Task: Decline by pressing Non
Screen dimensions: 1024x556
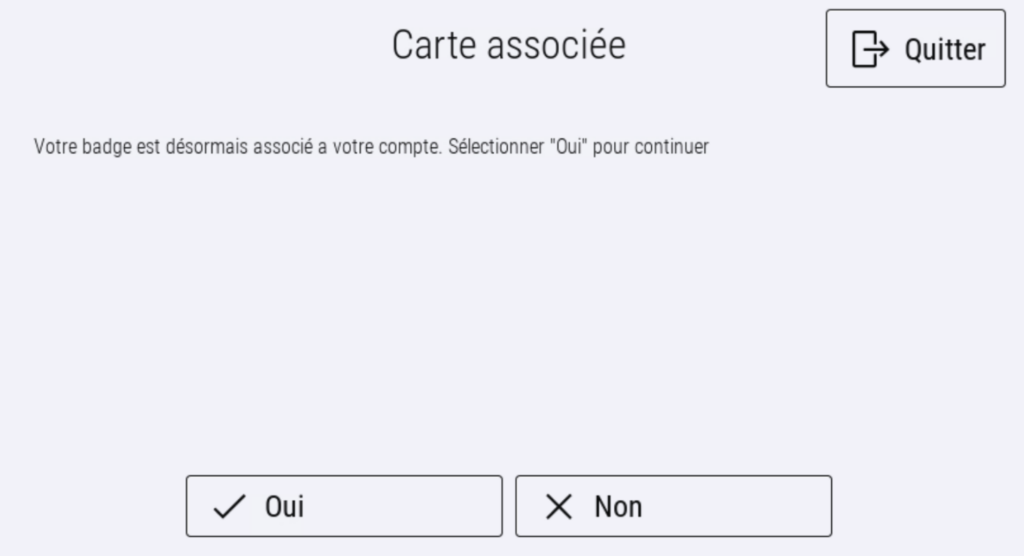Action: click(673, 506)
